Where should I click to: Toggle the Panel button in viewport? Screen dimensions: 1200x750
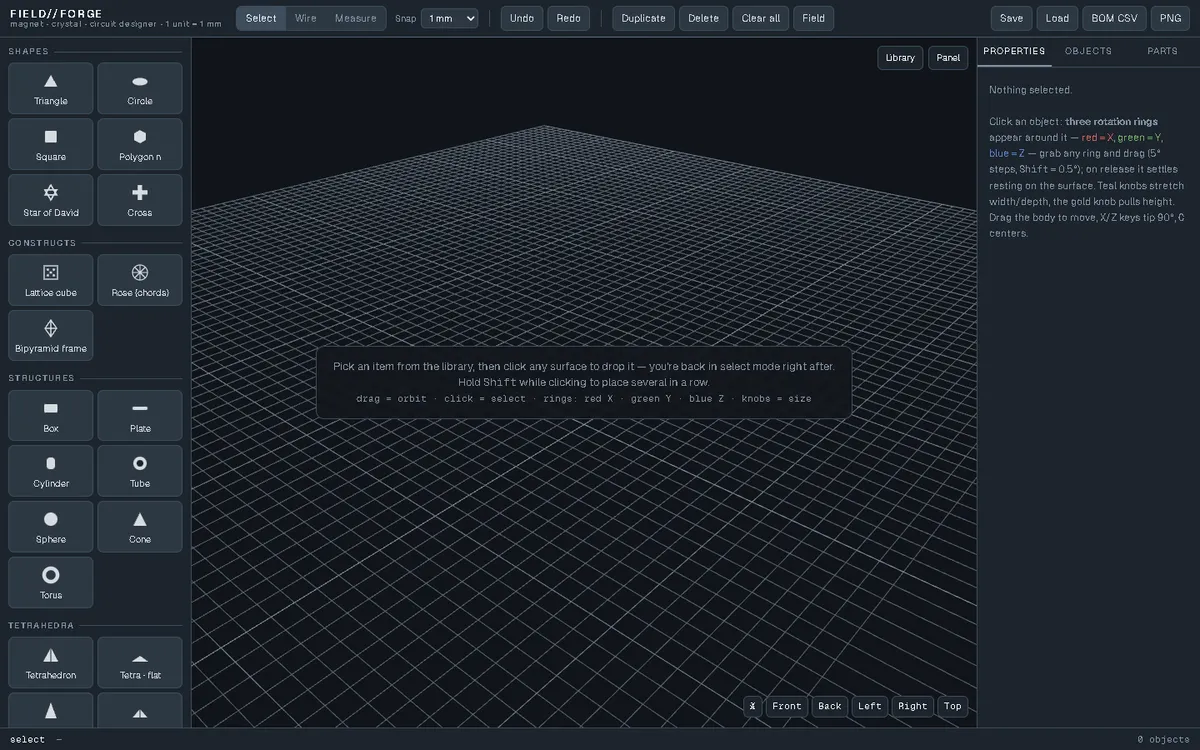point(948,58)
